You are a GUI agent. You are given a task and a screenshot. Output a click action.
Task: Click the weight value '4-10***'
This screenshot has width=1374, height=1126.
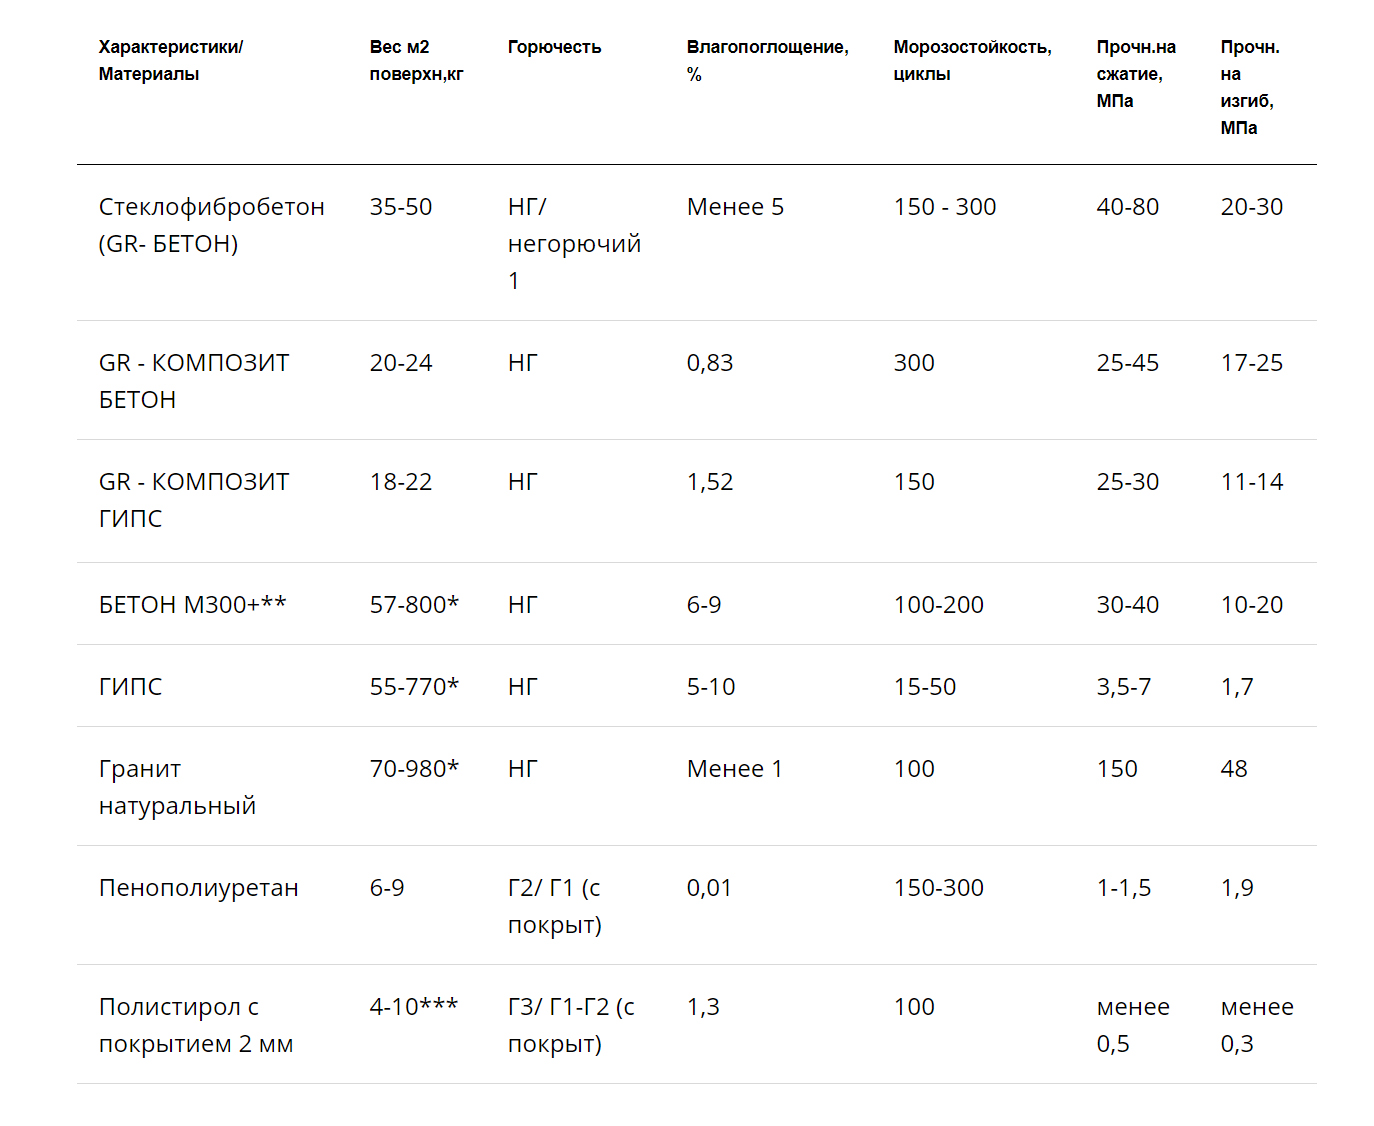[x=414, y=1007]
